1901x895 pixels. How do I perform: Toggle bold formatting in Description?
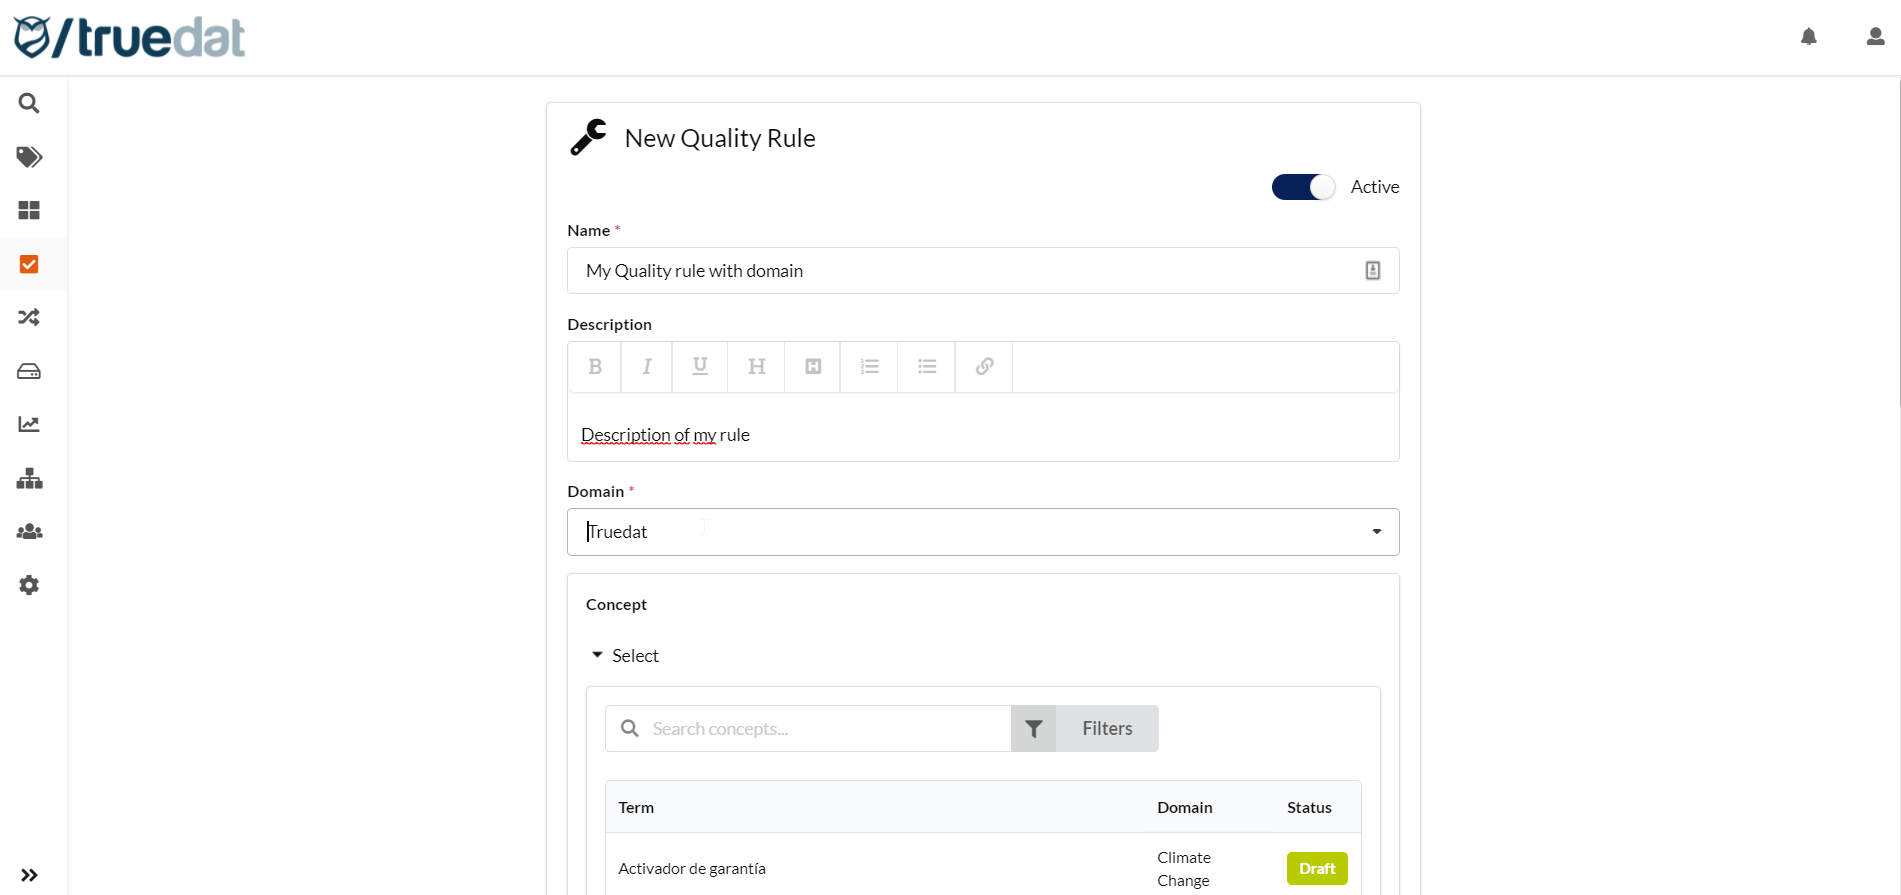click(x=595, y=367)
